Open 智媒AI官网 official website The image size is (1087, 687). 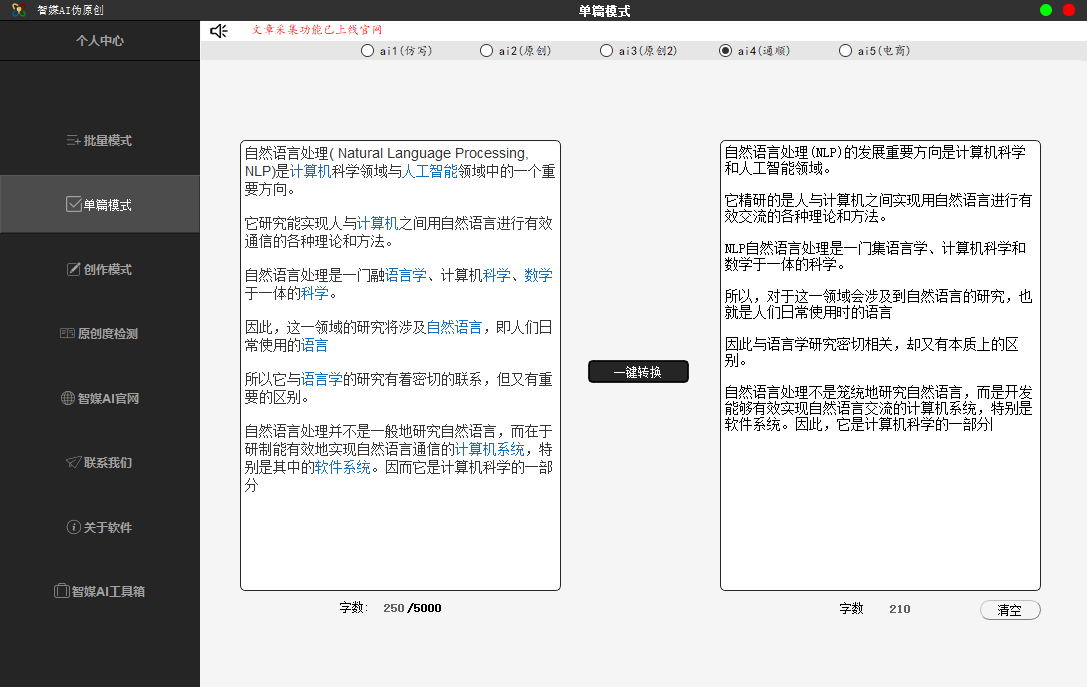pos(100,398)
